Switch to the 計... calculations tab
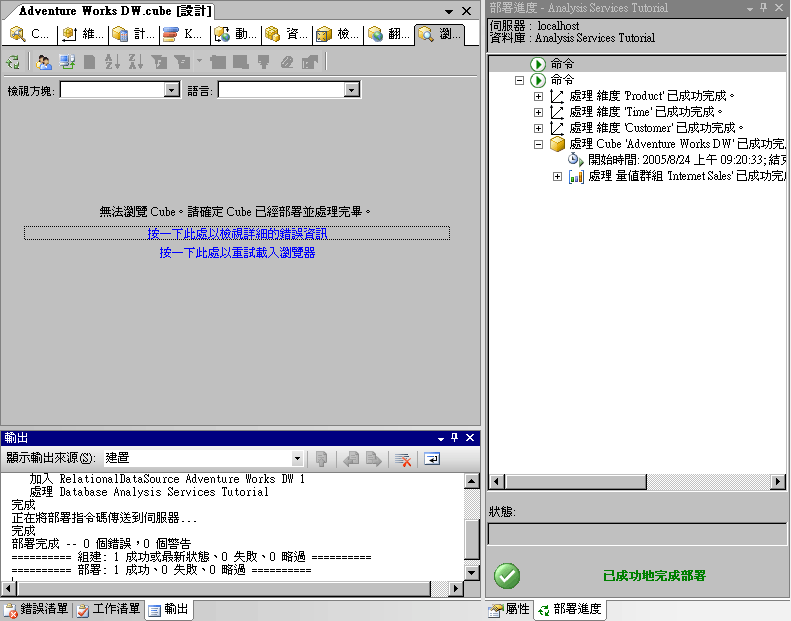Viewport: 791px width, 621px height. tap(134, 34)
